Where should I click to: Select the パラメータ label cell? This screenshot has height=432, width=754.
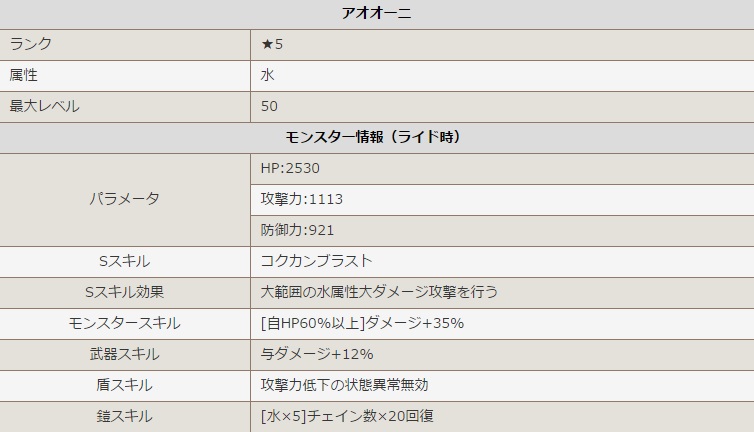(x=125, y=199)
